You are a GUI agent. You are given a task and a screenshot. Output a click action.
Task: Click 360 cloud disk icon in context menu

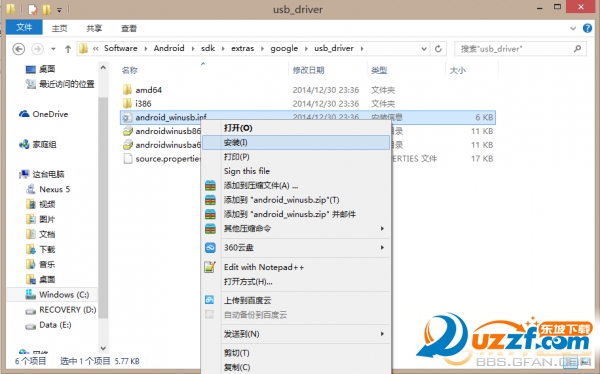click(x=210, y=248)
